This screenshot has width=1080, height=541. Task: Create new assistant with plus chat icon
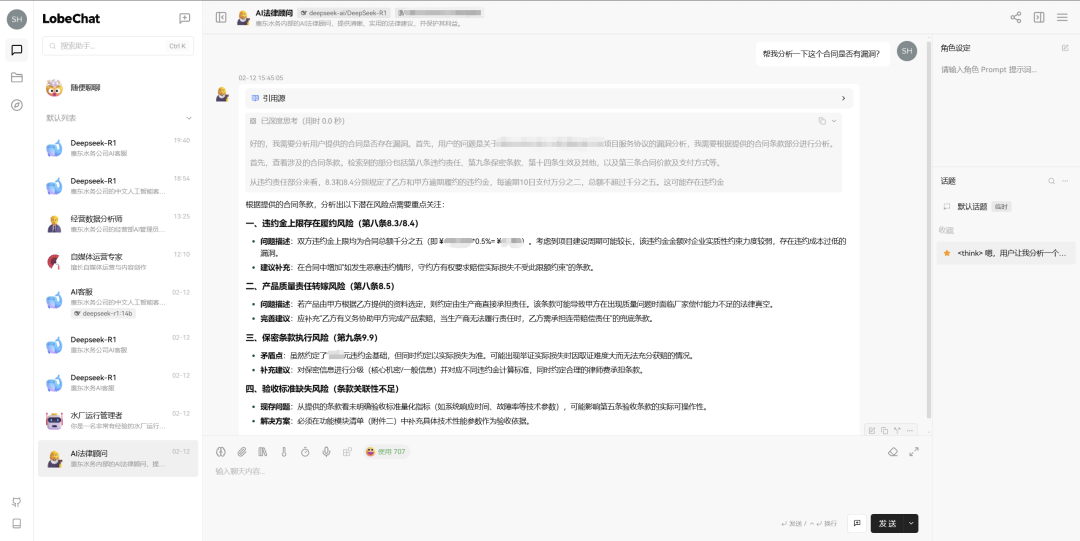pyautogui.click(x=184, y=18)
